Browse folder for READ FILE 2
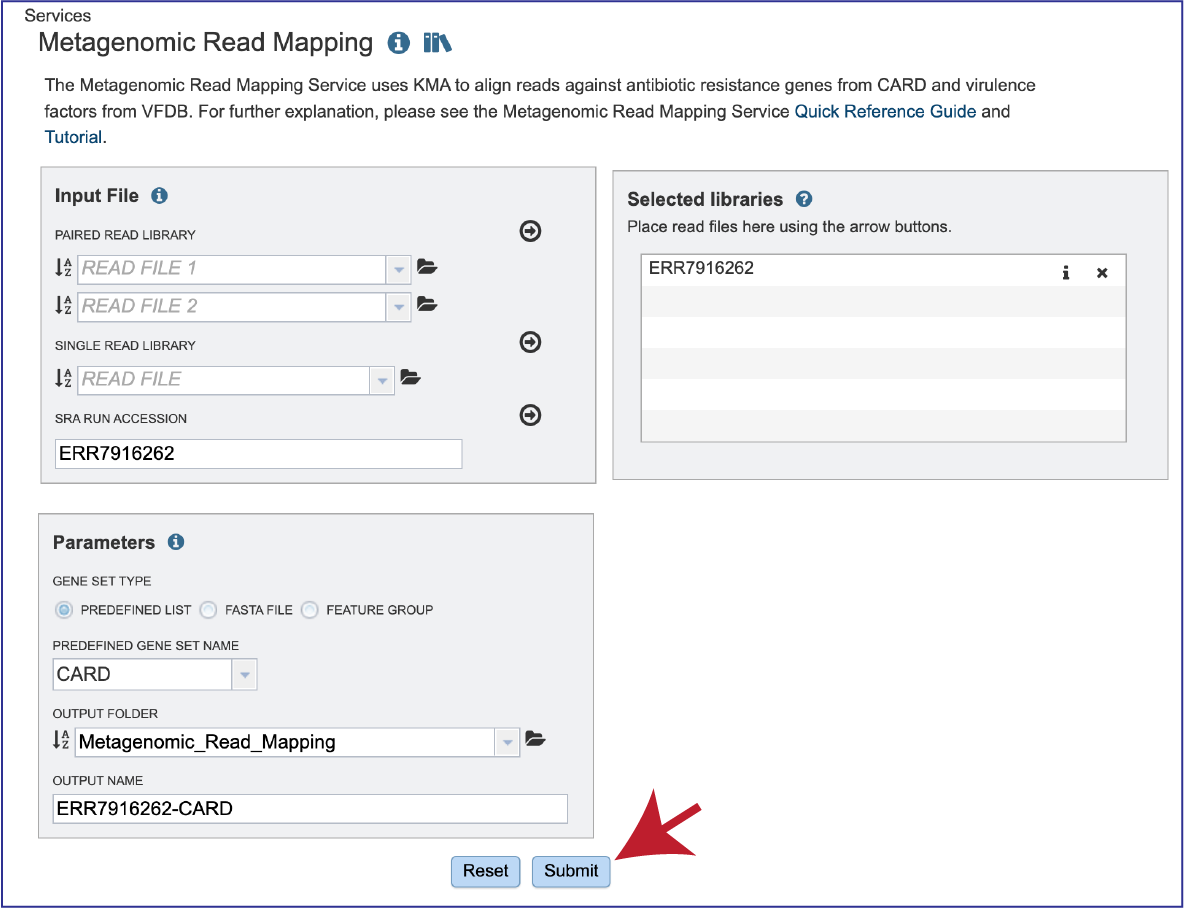Screen dimensions: 1184x908 [x=427, y=304]
